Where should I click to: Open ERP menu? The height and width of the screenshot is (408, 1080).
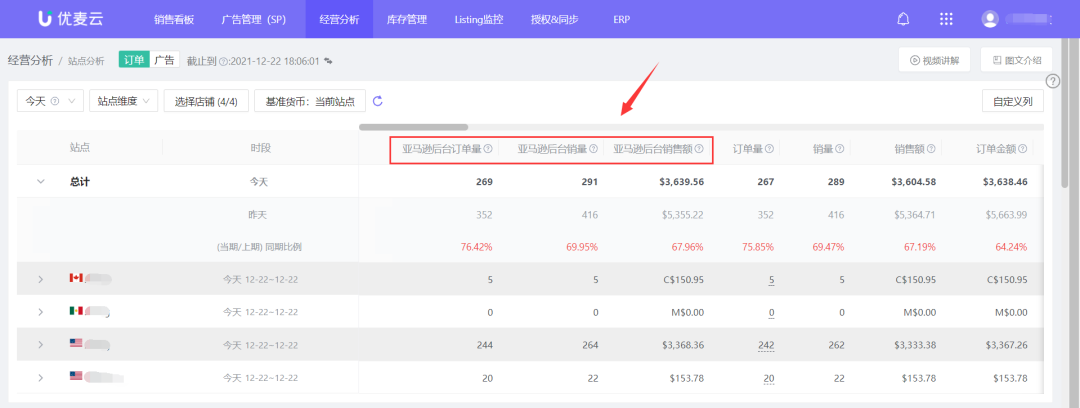(x=621, y=19)
